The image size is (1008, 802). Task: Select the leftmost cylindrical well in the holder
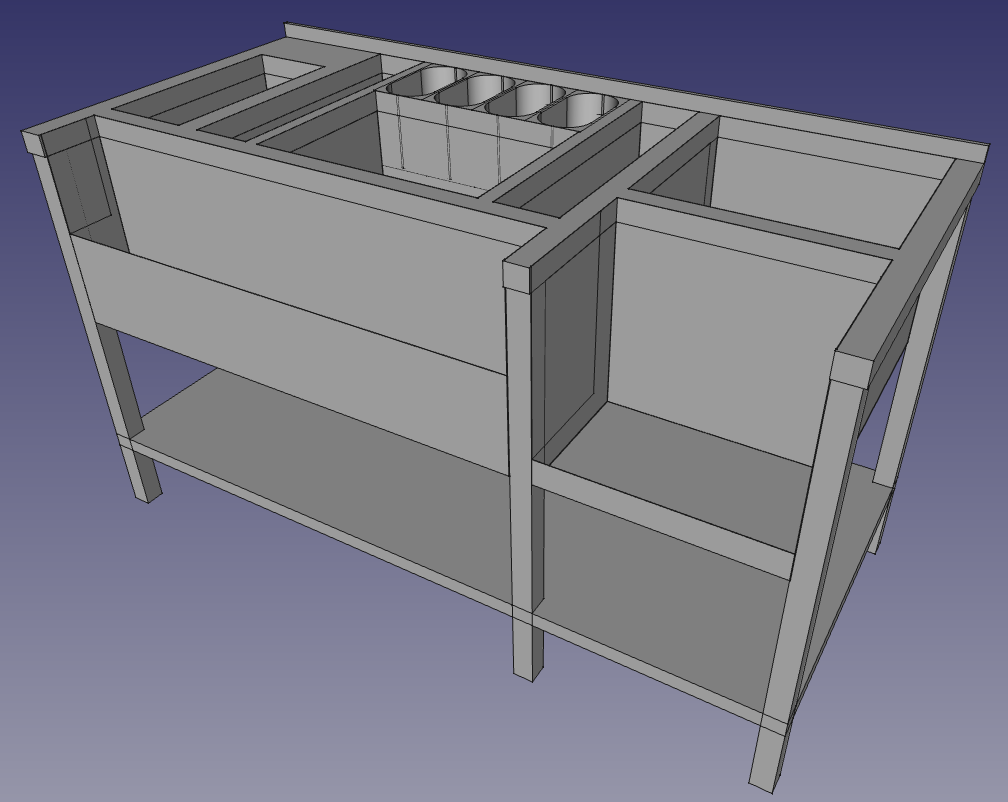[428, 82]
